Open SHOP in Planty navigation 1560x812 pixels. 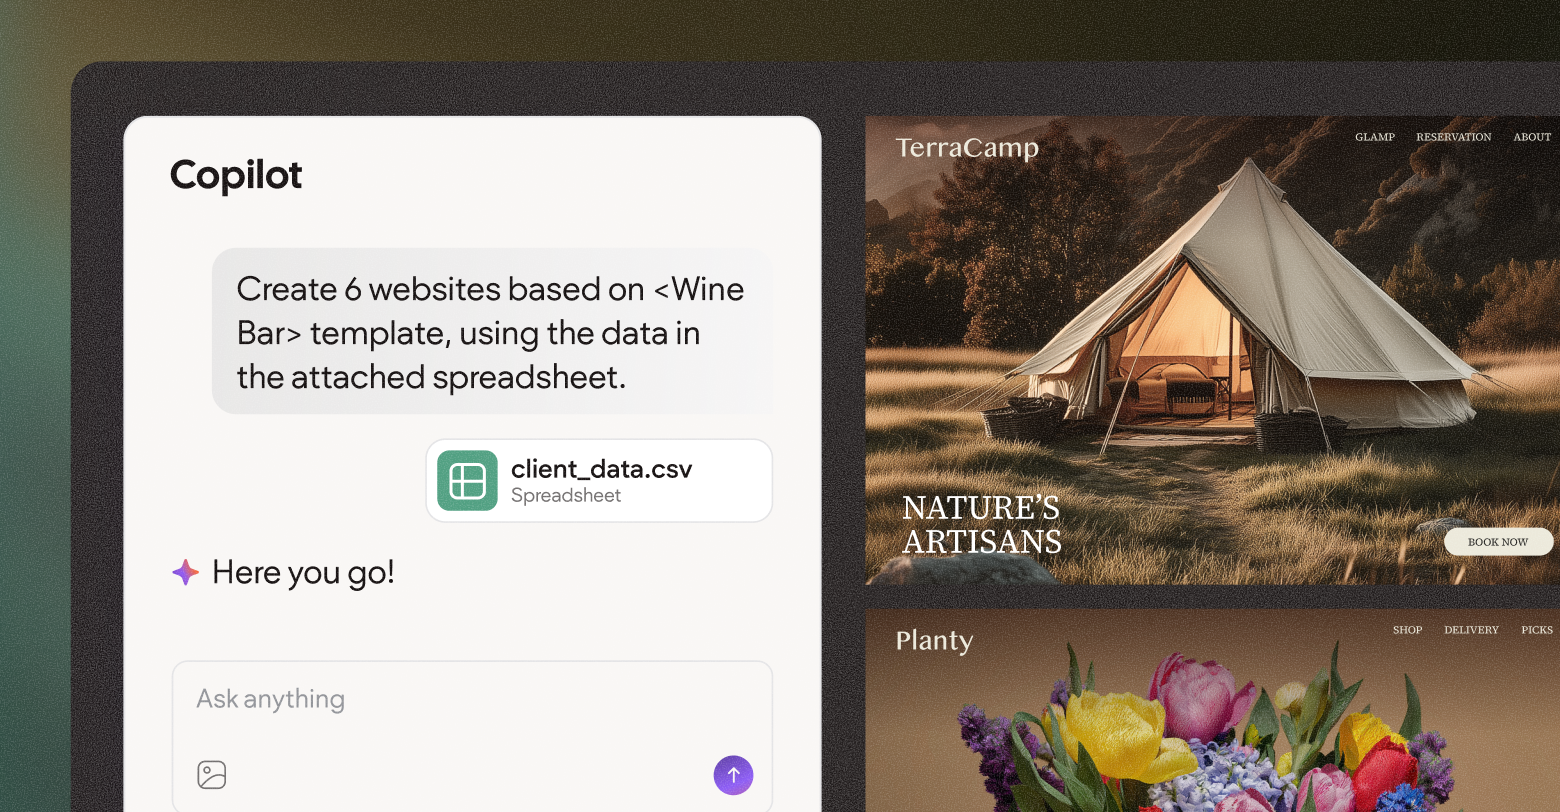coord(1407,630)
